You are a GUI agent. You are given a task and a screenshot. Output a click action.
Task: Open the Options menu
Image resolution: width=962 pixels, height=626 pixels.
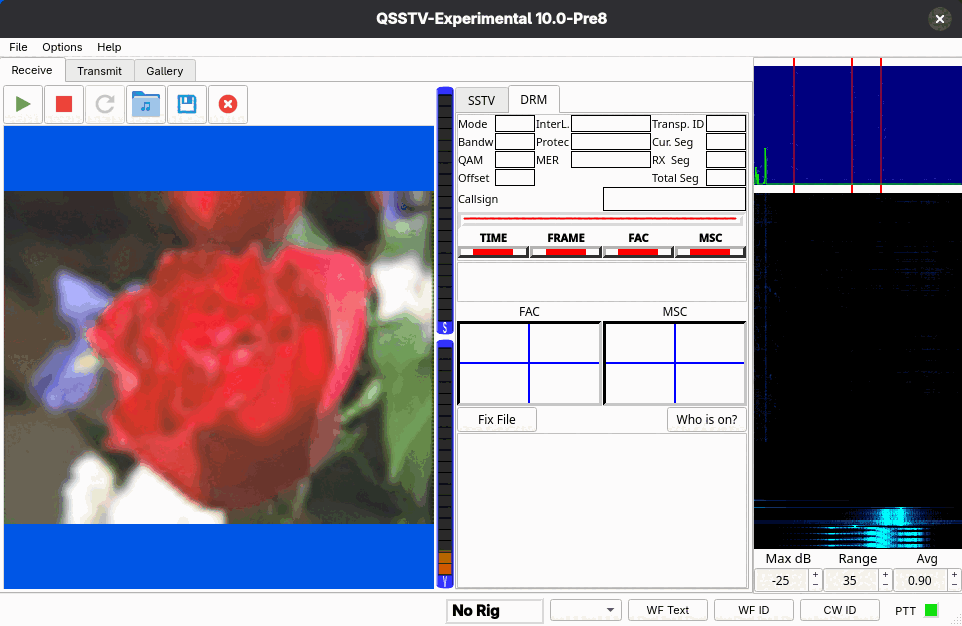point(62,47)
